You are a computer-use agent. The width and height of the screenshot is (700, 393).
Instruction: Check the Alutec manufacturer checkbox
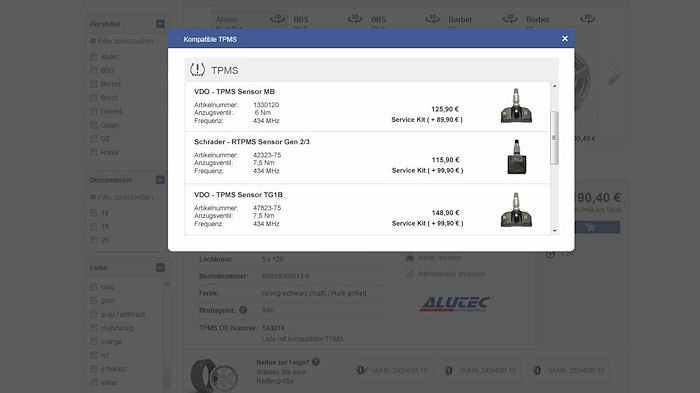point(93,57)
